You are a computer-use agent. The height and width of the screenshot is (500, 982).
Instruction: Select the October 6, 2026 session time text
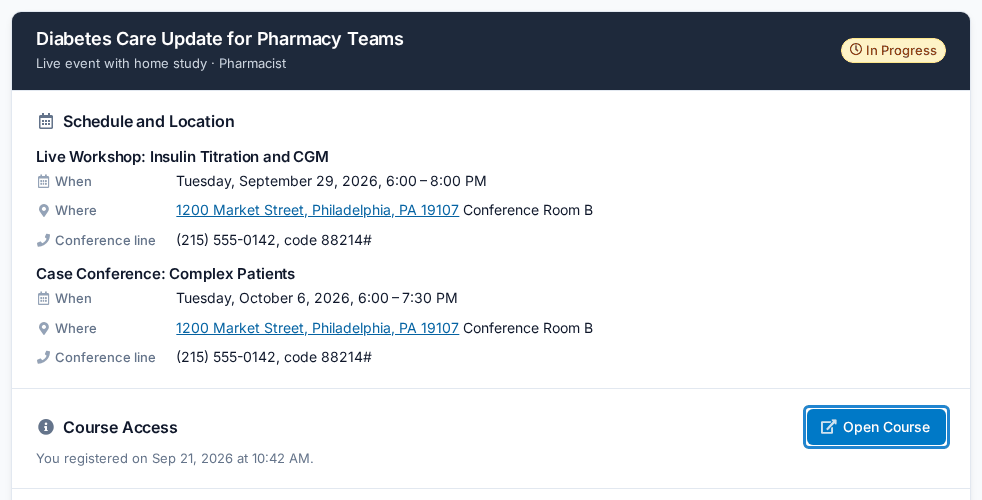(x=317, y=299)
